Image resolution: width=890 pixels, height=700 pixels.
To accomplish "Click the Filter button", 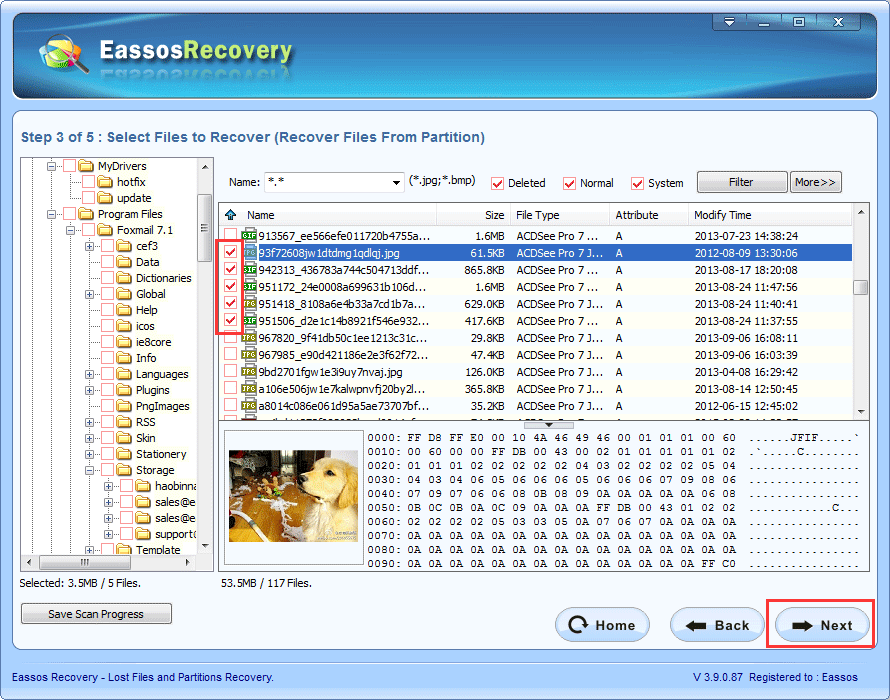I will [x=742, y=182].
